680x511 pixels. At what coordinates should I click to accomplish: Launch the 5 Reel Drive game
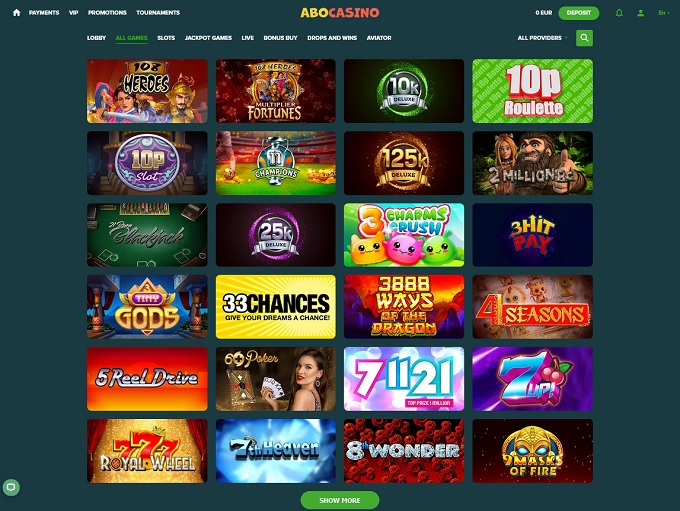click(147, 379)
